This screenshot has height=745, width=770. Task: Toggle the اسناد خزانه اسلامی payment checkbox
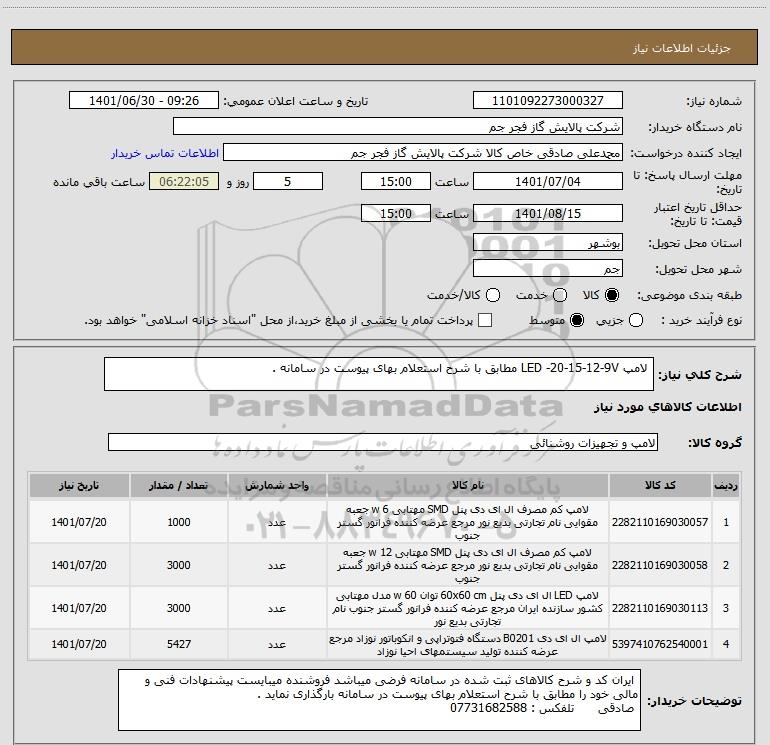[x=485, y=320]
